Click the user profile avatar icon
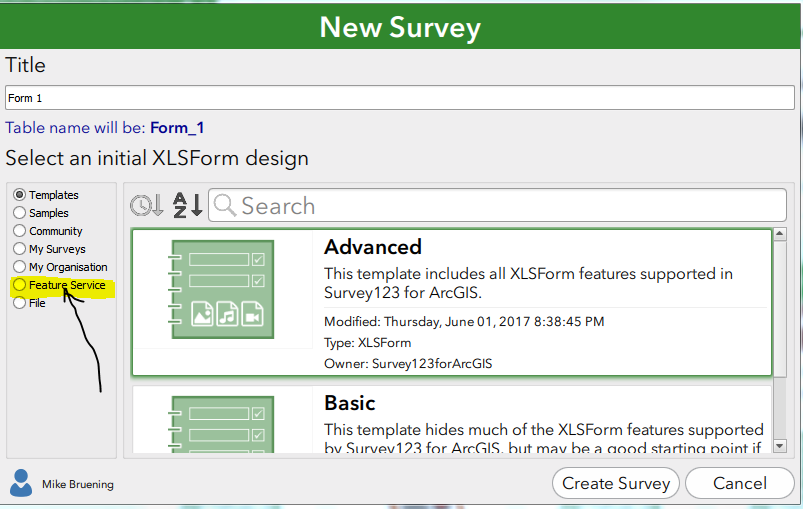803x509 pixels. pos(20,483)
